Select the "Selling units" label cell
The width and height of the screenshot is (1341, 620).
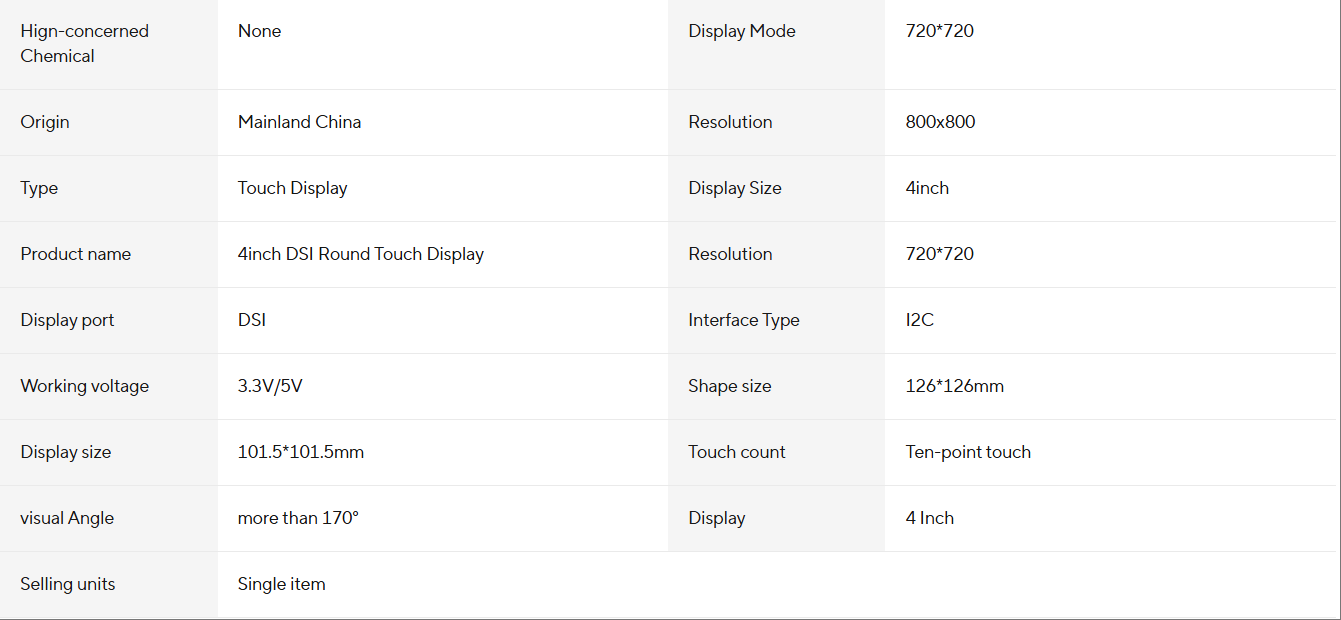point(67,584)
